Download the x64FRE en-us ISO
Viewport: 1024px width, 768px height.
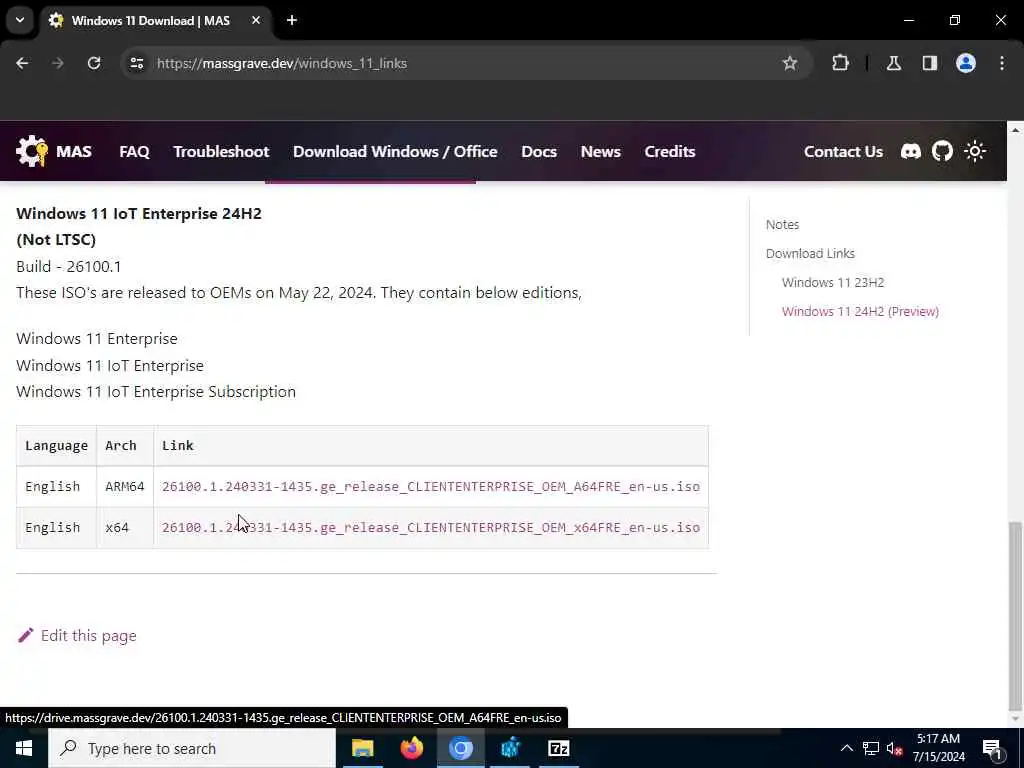pyautogui.click(x=431, y=528)
